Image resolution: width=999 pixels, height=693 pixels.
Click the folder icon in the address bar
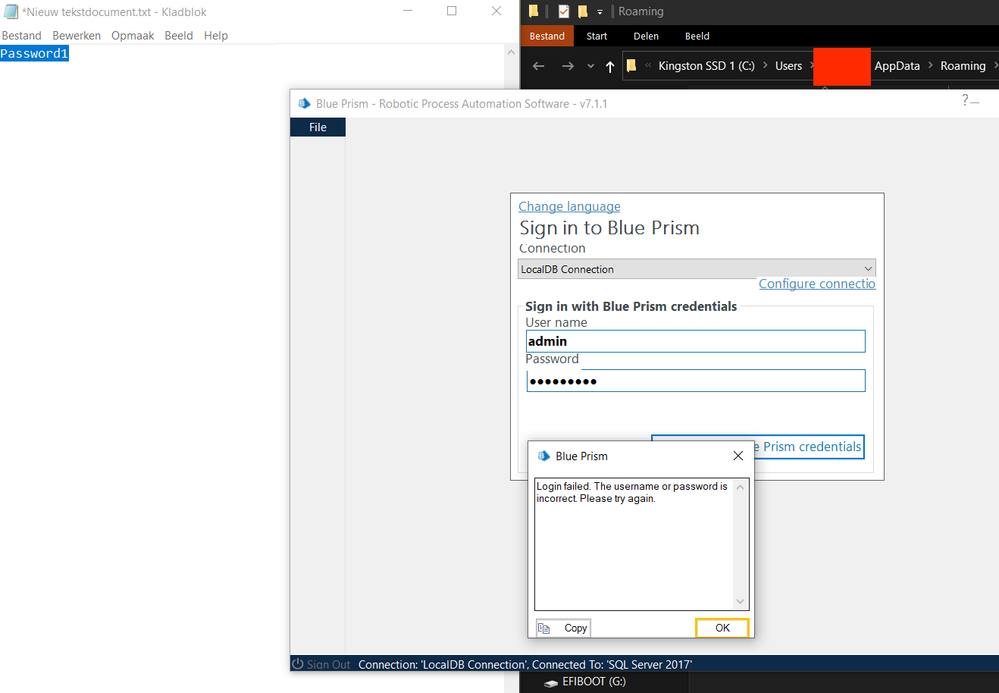pos(631,66)
